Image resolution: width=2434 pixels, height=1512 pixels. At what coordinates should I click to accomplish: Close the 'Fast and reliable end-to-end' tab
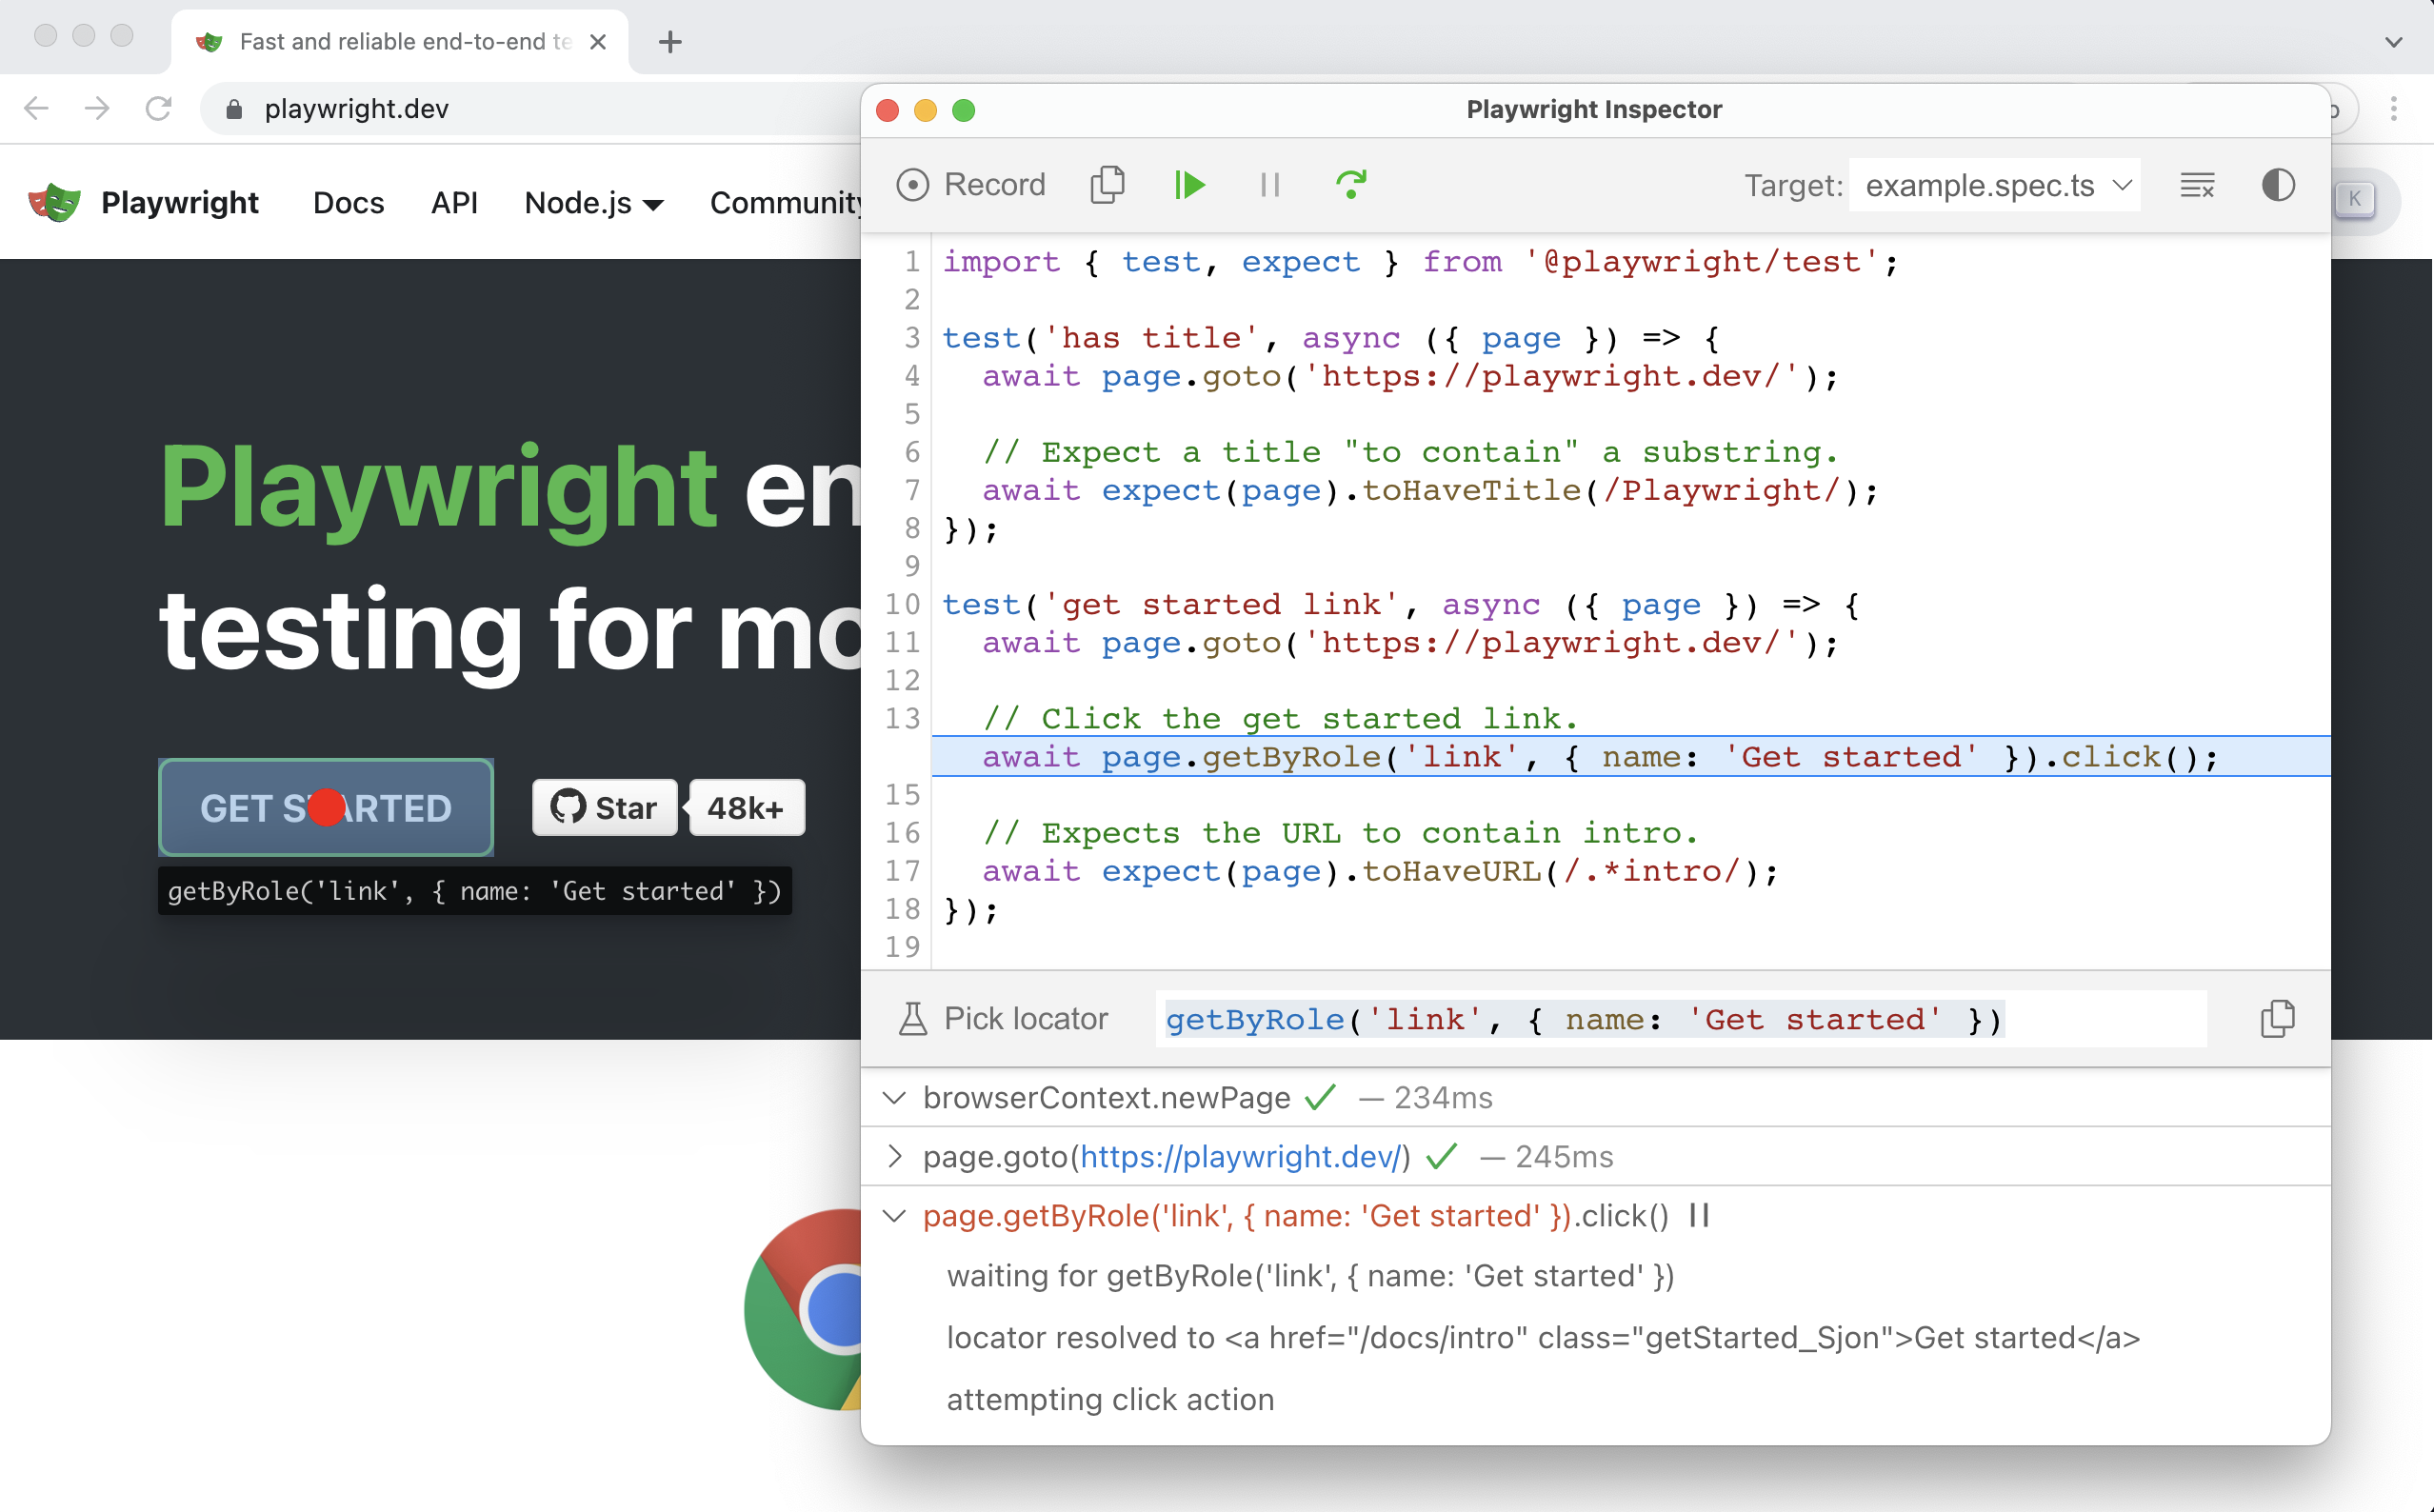tap(598, 42)
